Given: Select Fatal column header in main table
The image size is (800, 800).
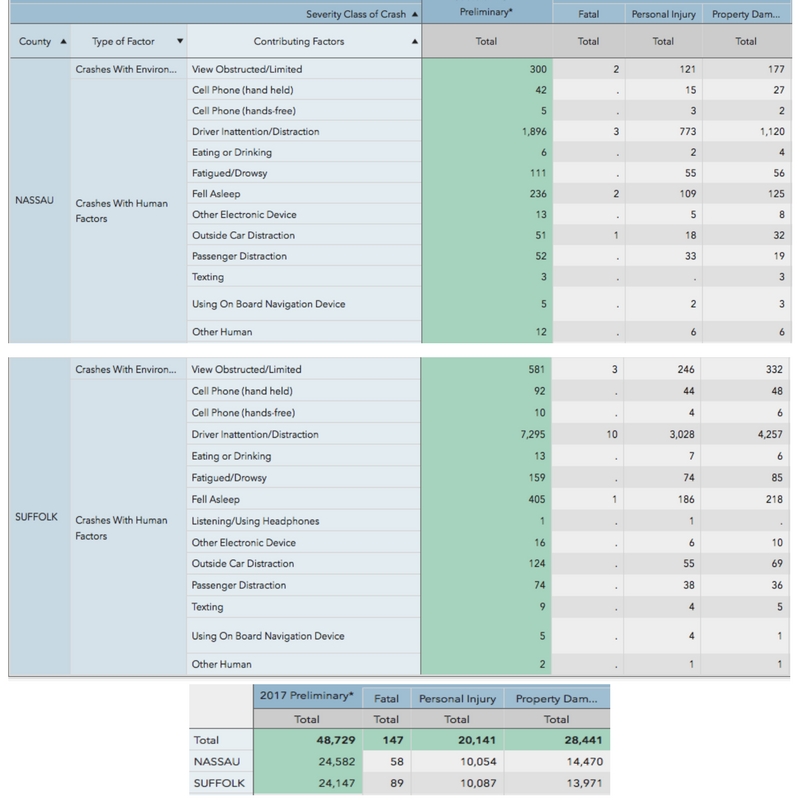Looking at the screenshot, I should point(588,14).
